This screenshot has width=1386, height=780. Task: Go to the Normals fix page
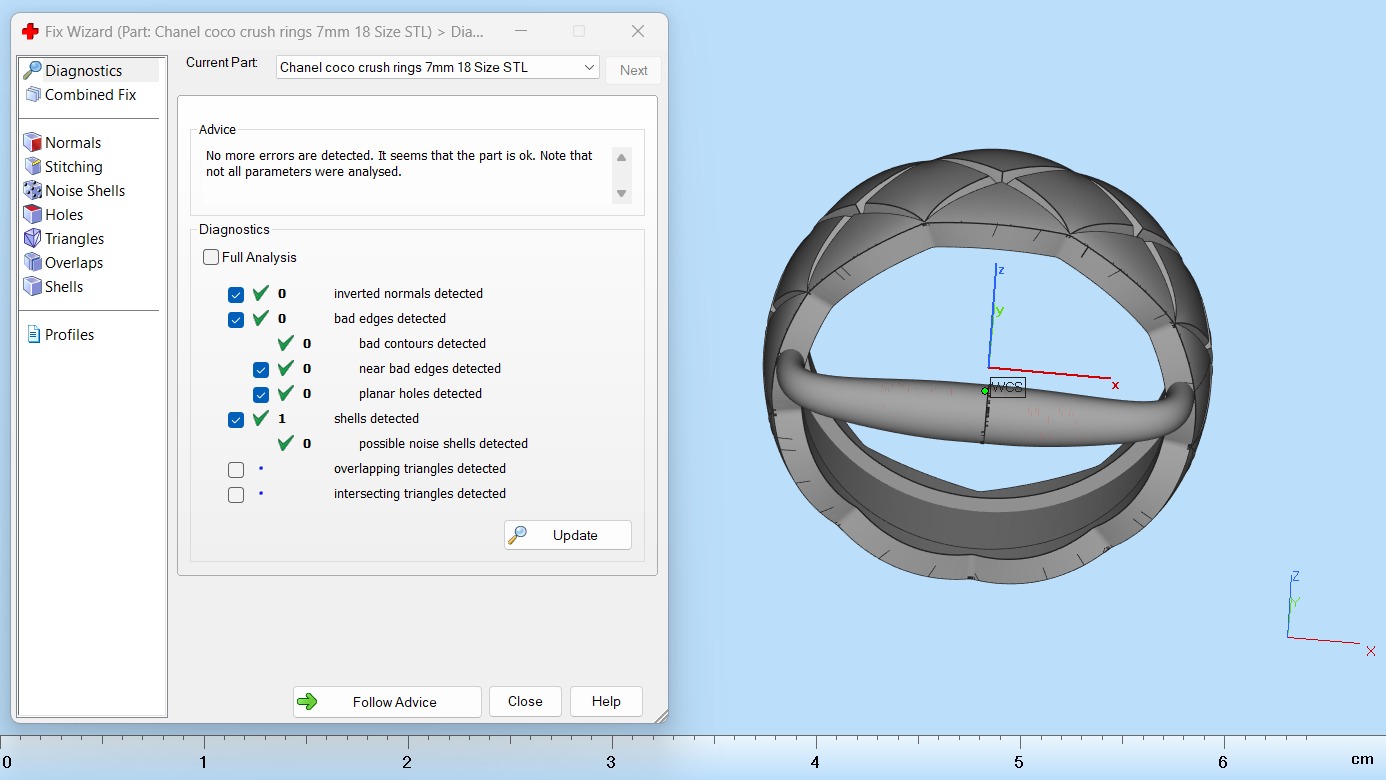point(72,143)
